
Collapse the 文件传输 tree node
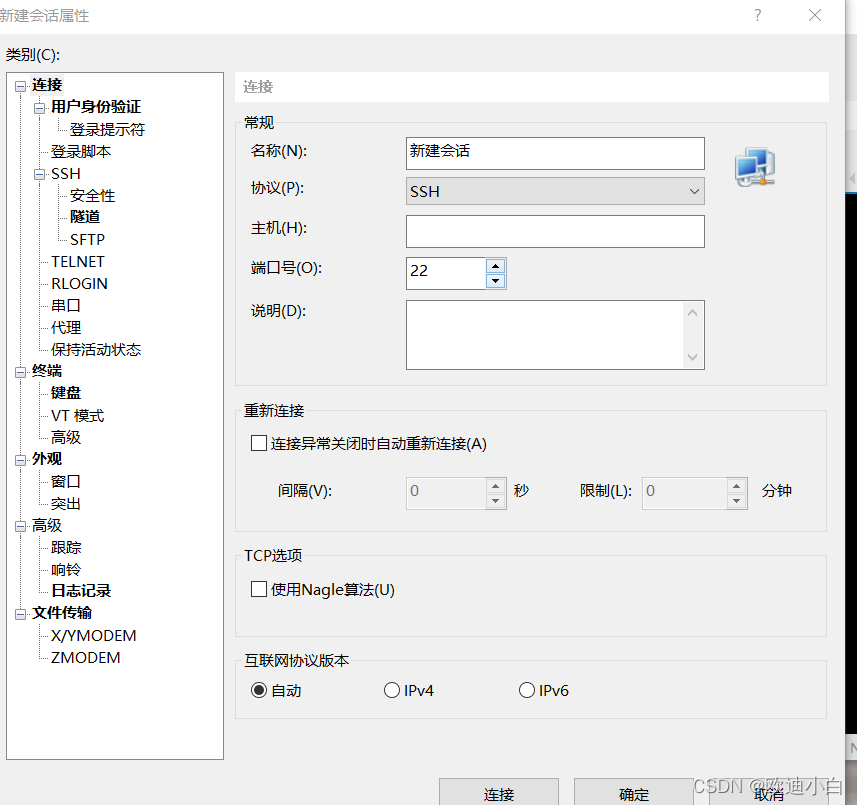[x=21, y=612]
